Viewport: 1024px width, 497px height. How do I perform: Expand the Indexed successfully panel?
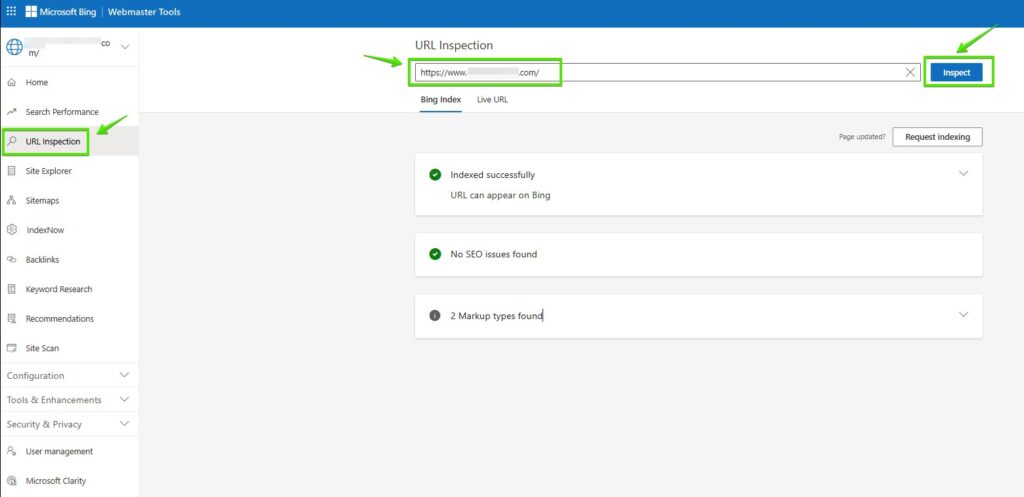click(x=963, y=174)
